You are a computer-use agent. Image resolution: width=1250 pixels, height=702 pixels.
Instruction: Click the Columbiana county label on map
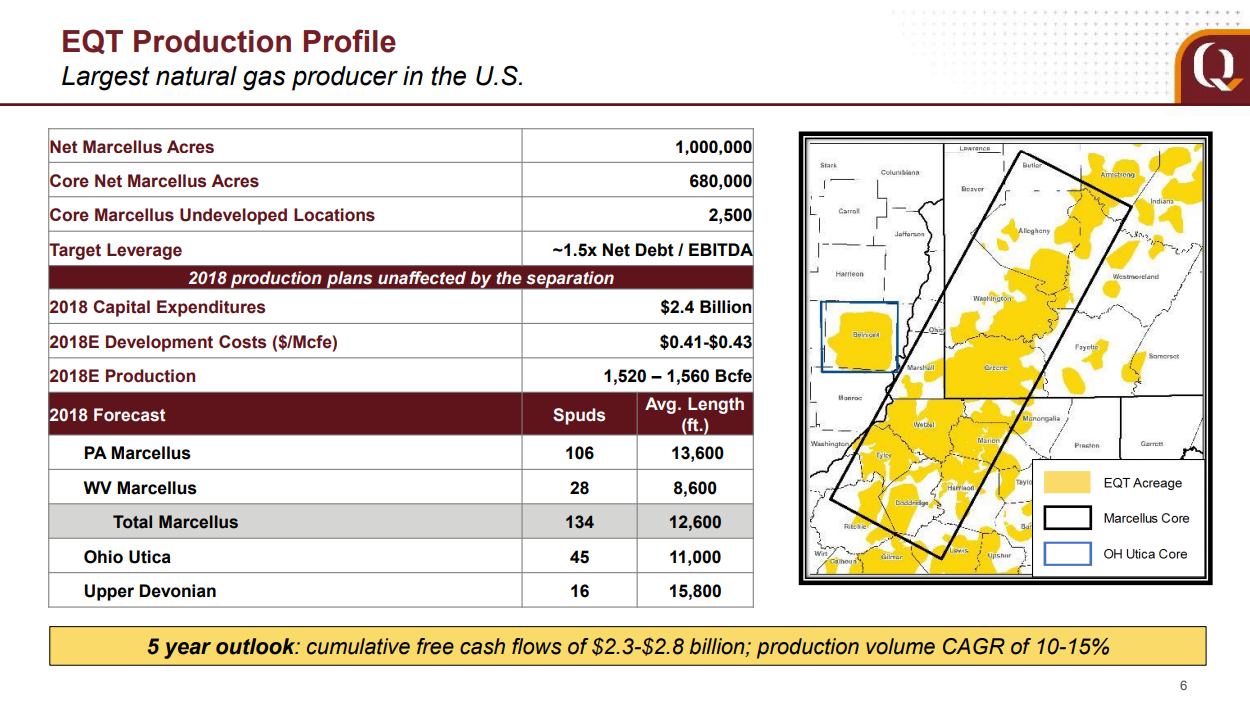point(899,172)
